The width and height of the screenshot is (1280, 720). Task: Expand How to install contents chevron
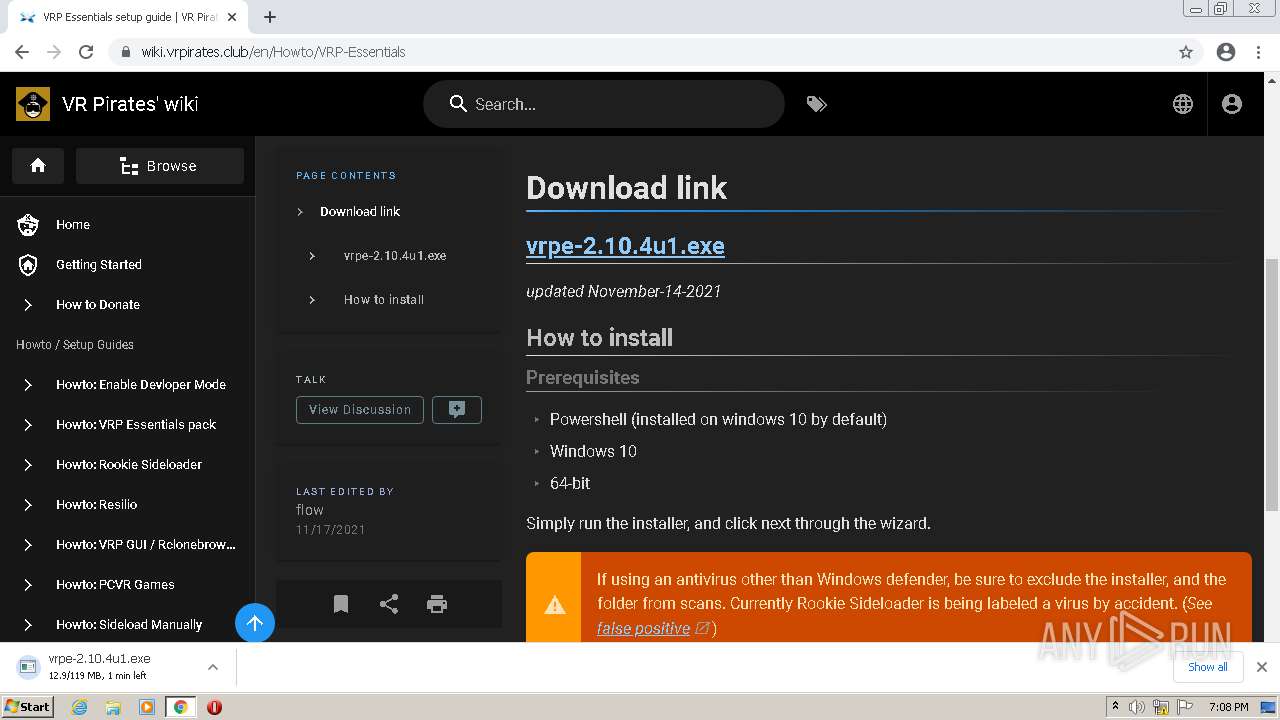pyautogui.click(x=312, y=300)
